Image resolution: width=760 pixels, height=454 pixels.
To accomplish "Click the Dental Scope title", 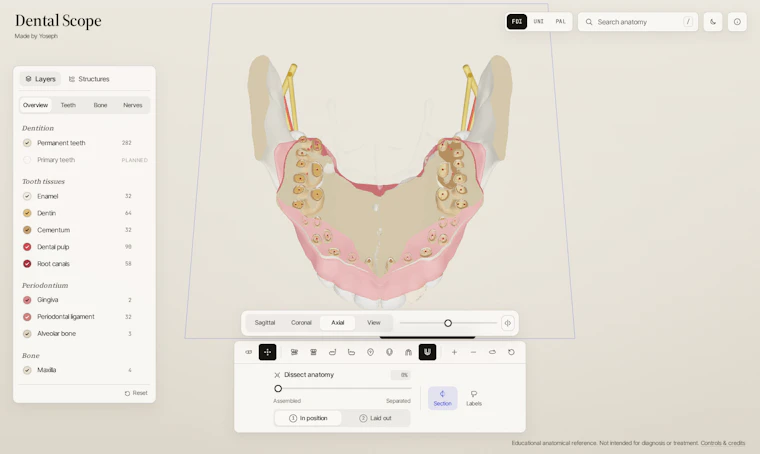I will point(58,21).
